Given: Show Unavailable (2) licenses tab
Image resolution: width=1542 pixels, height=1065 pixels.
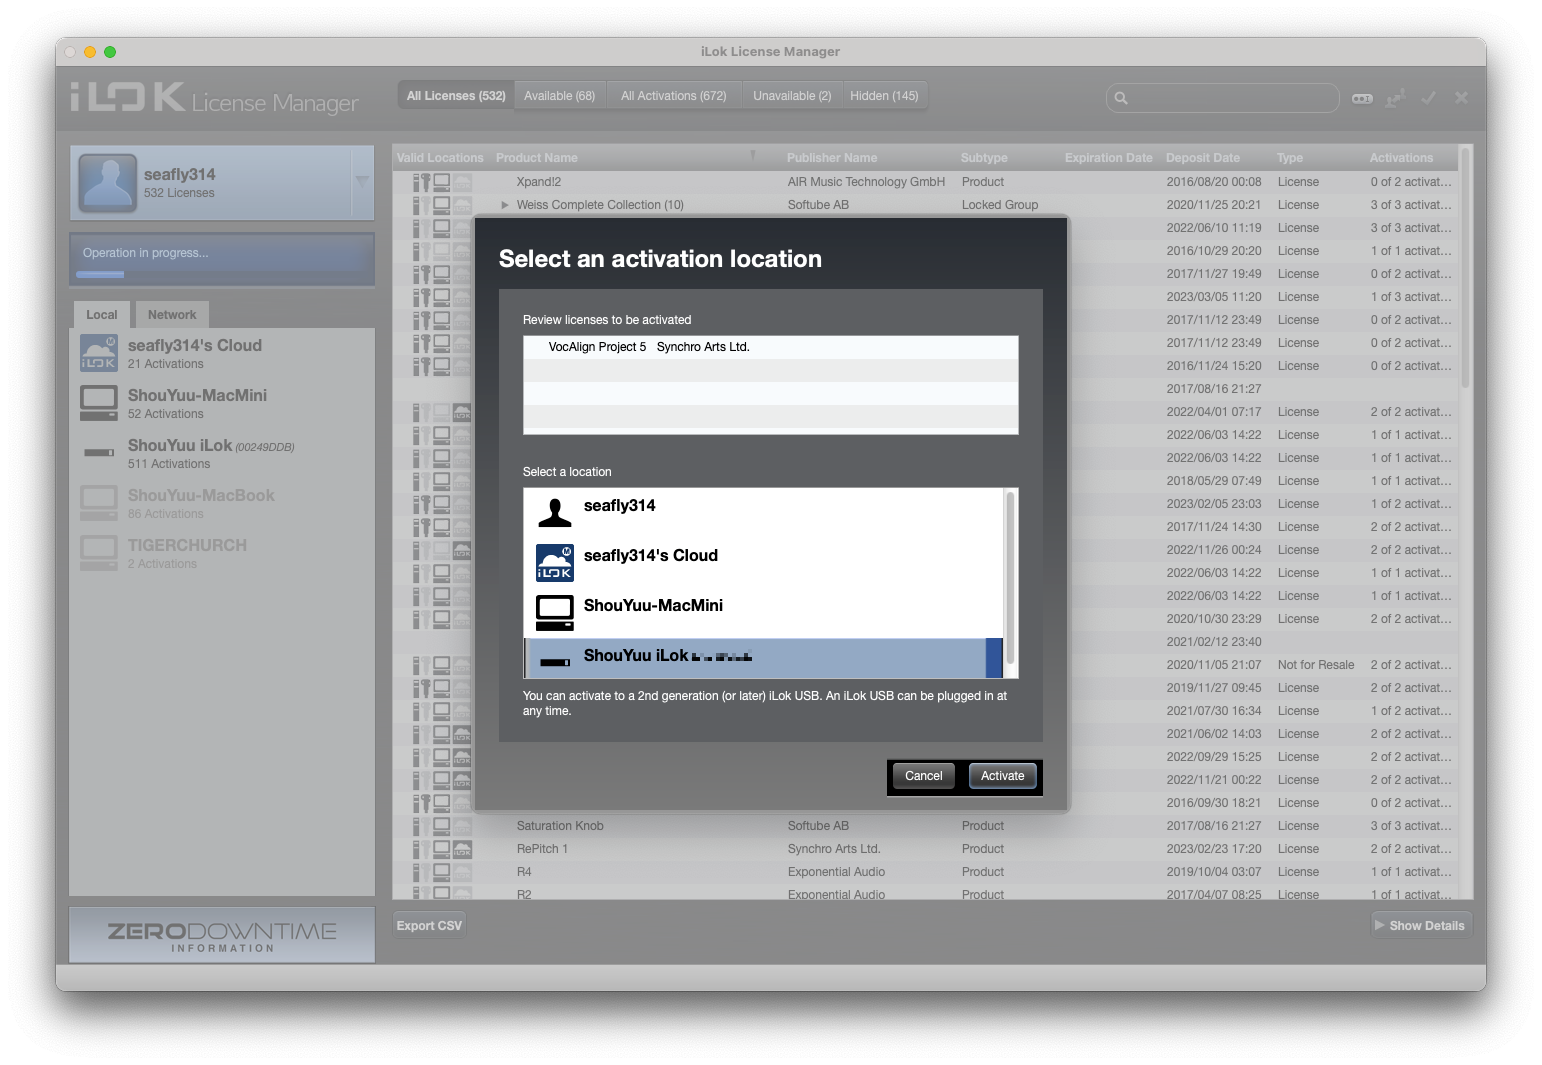Looking at the screenshot, I should click(792, 96).
